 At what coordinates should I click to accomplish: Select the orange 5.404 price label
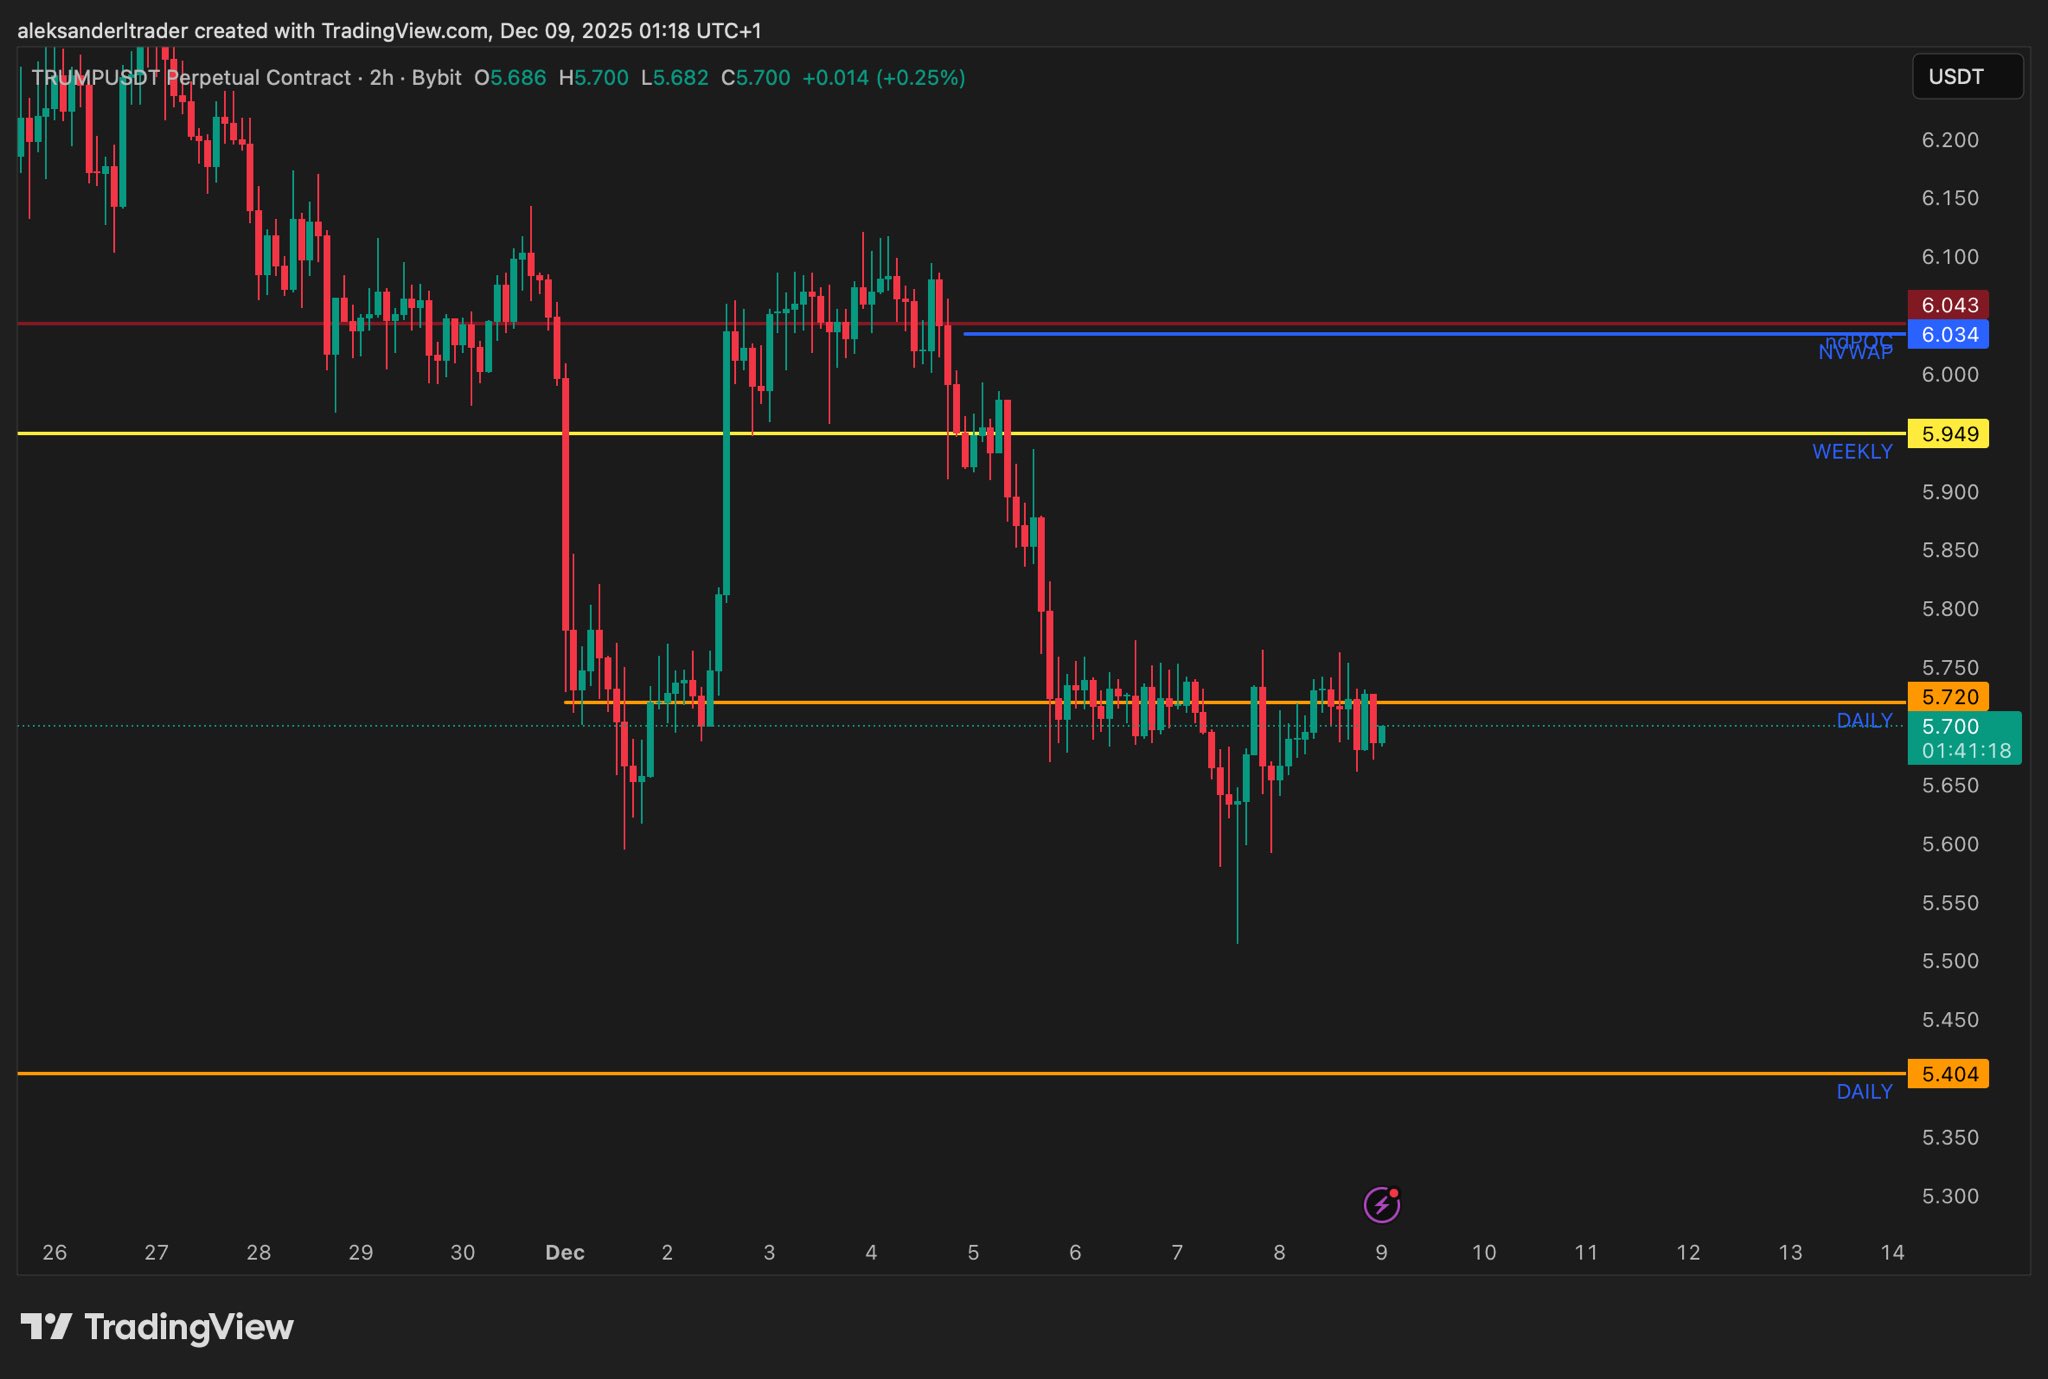1948,1074
